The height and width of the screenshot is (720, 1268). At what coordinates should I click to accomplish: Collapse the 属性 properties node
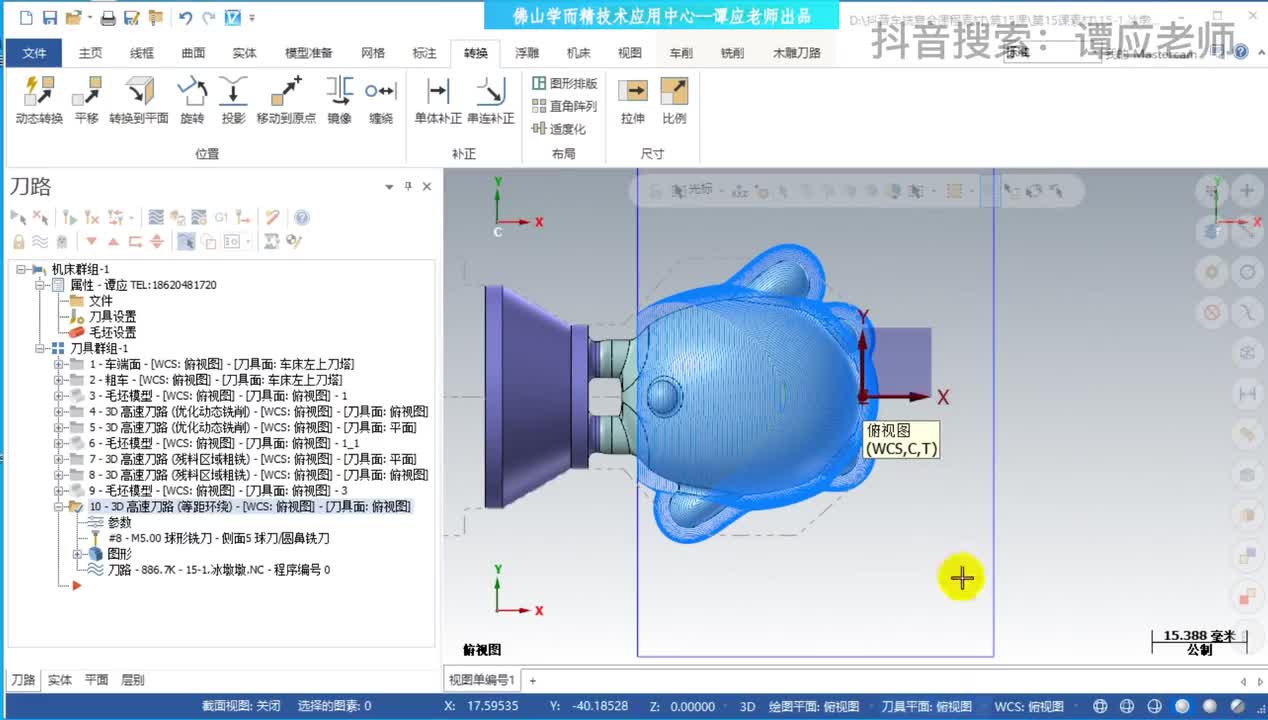[x=40, y=285]
